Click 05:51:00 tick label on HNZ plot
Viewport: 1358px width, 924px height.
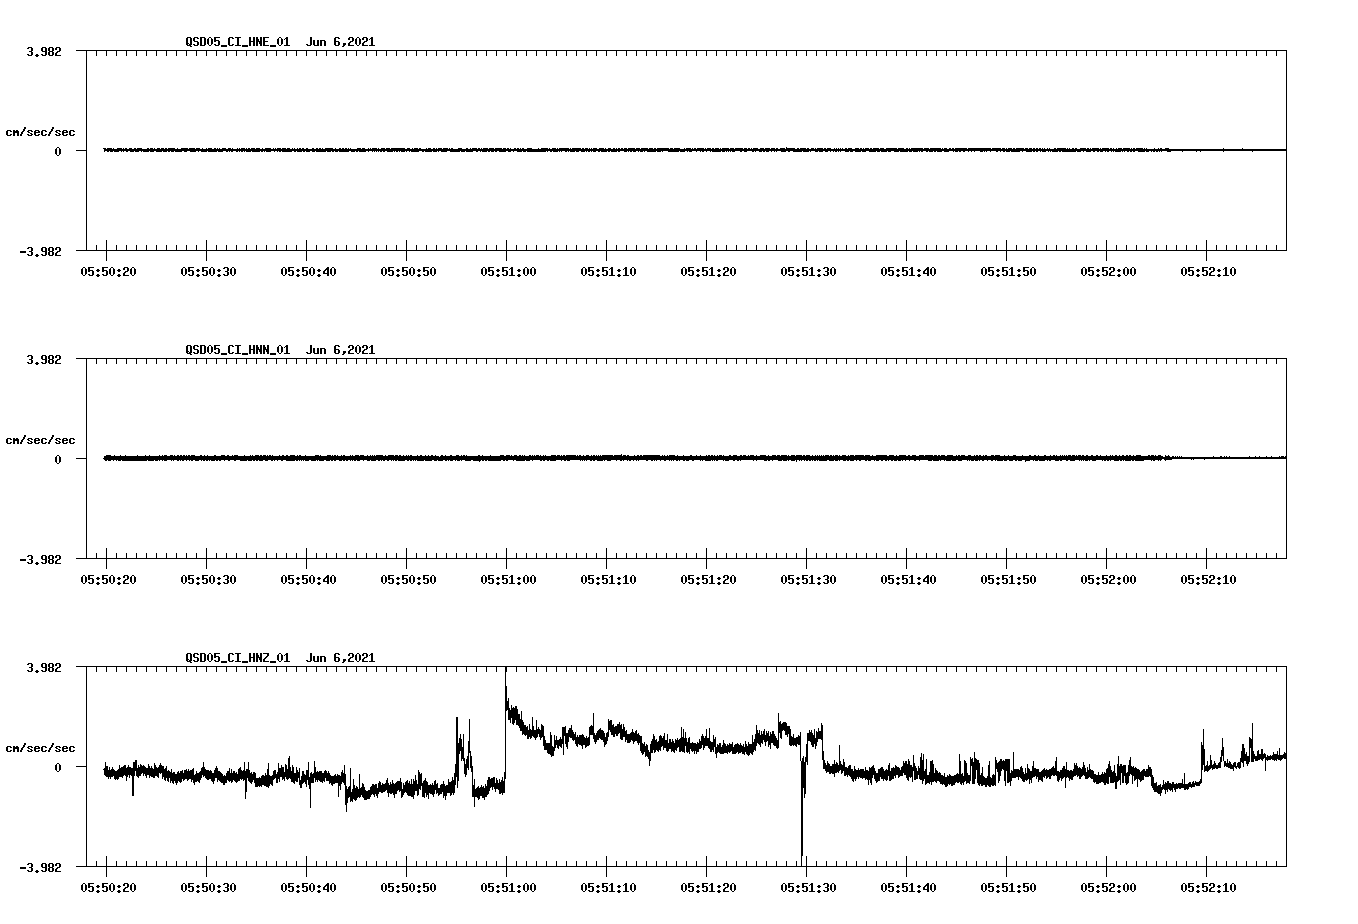click(508, 888)
